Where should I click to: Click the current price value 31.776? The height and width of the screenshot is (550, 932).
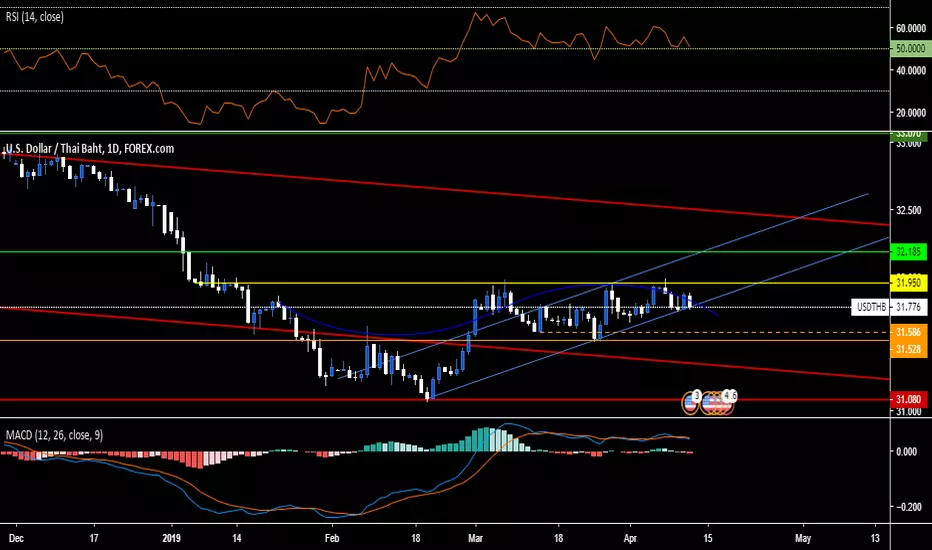[908, 307]
